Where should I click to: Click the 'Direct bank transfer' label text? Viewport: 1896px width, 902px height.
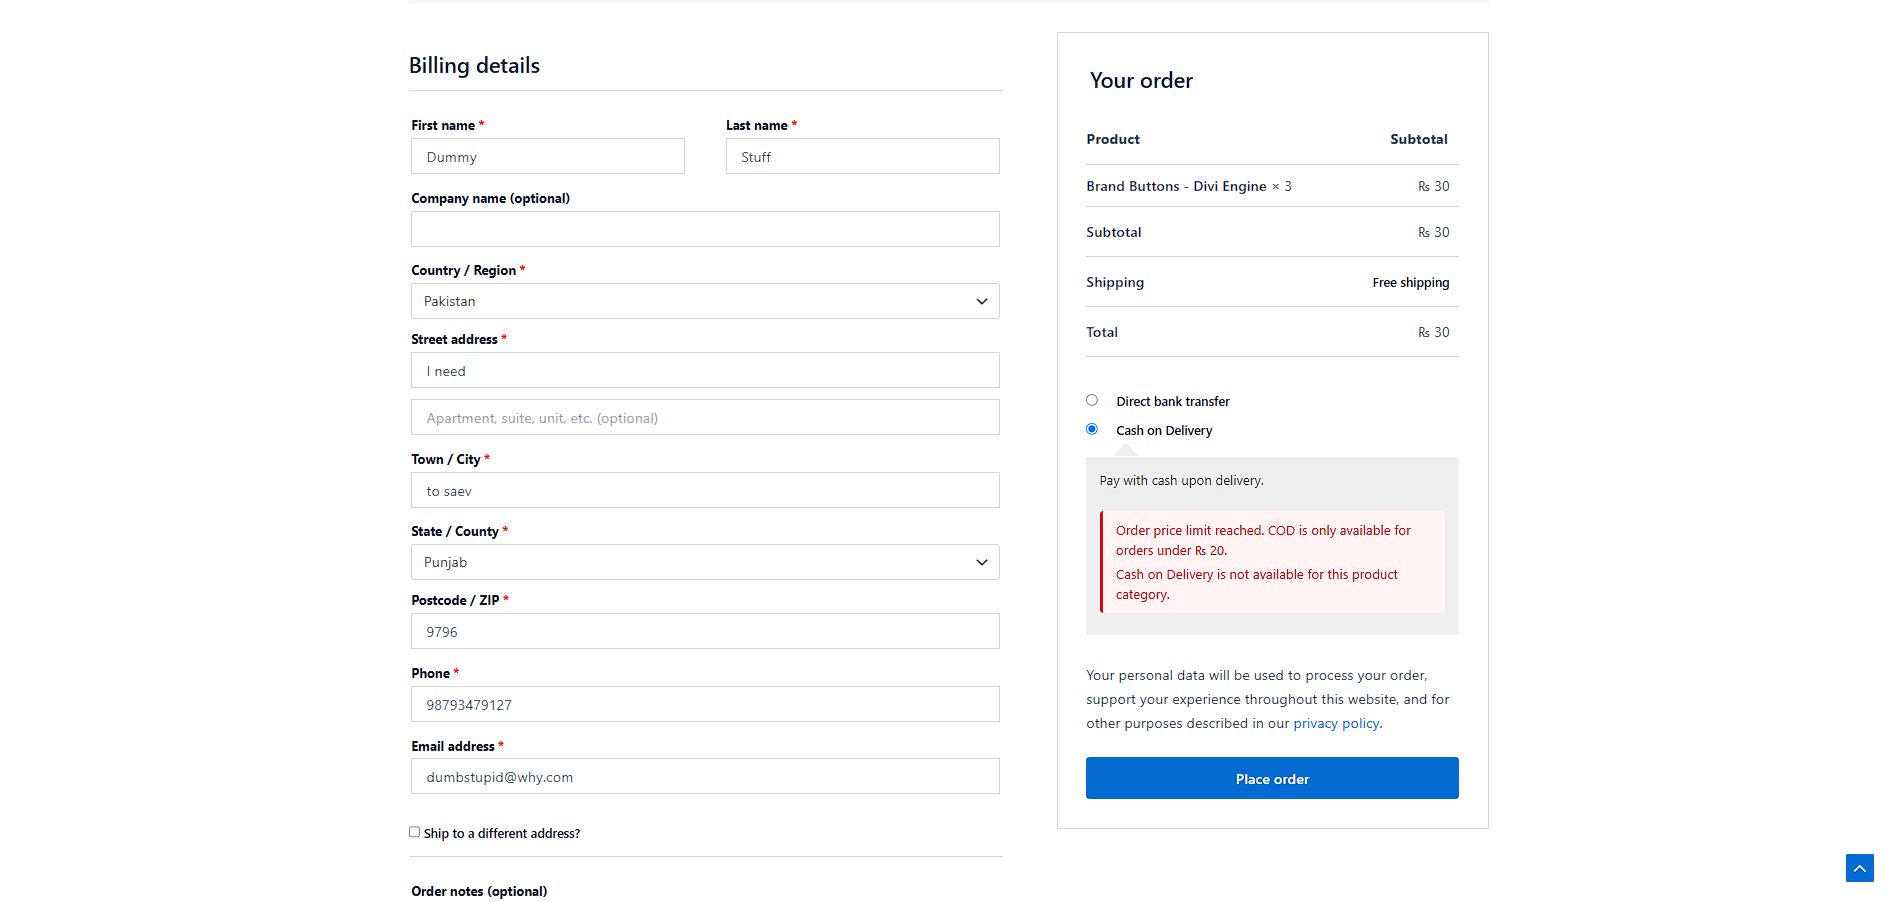click(1173, 401)
